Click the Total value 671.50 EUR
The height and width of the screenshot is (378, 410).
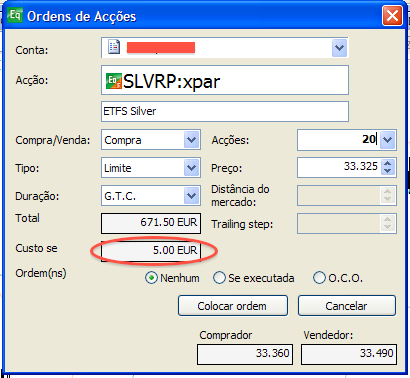151,223
